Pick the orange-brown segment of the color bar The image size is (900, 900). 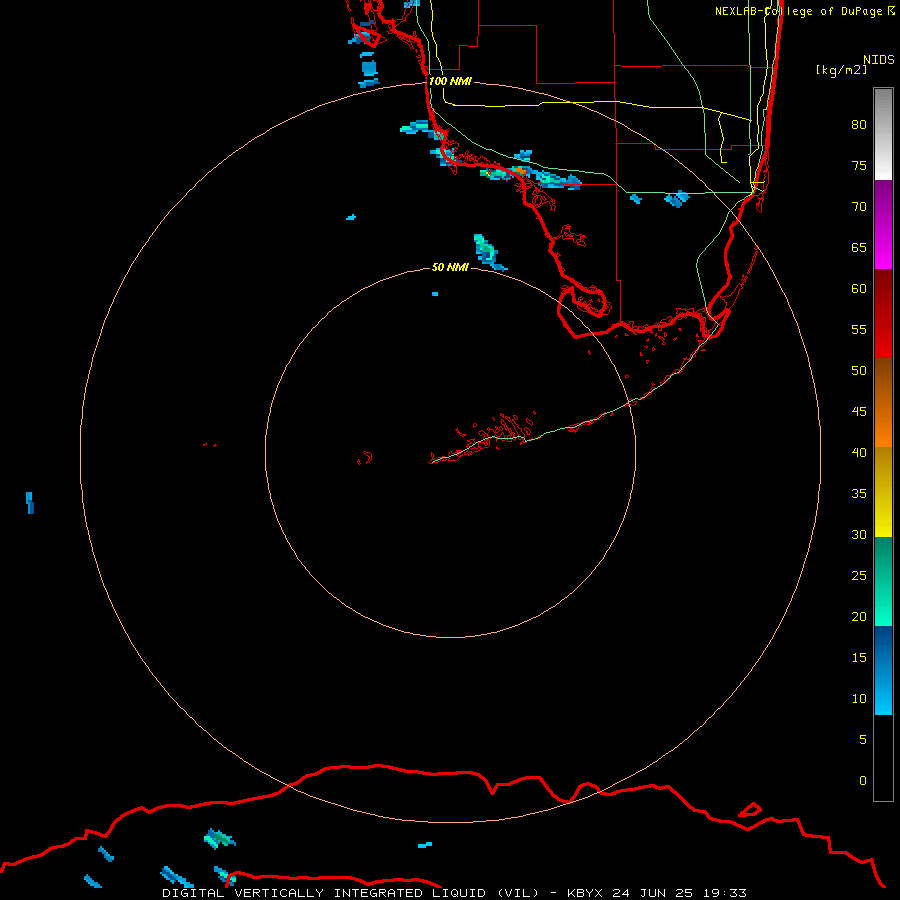[x=883, y=403]
